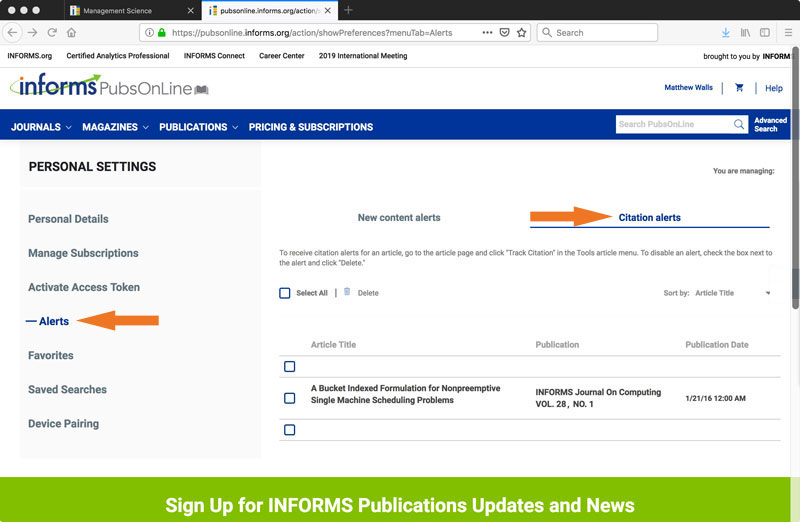Click the trash Delete icon
Image resolution: width=800 pixels, height=522 pixels.
347,292
